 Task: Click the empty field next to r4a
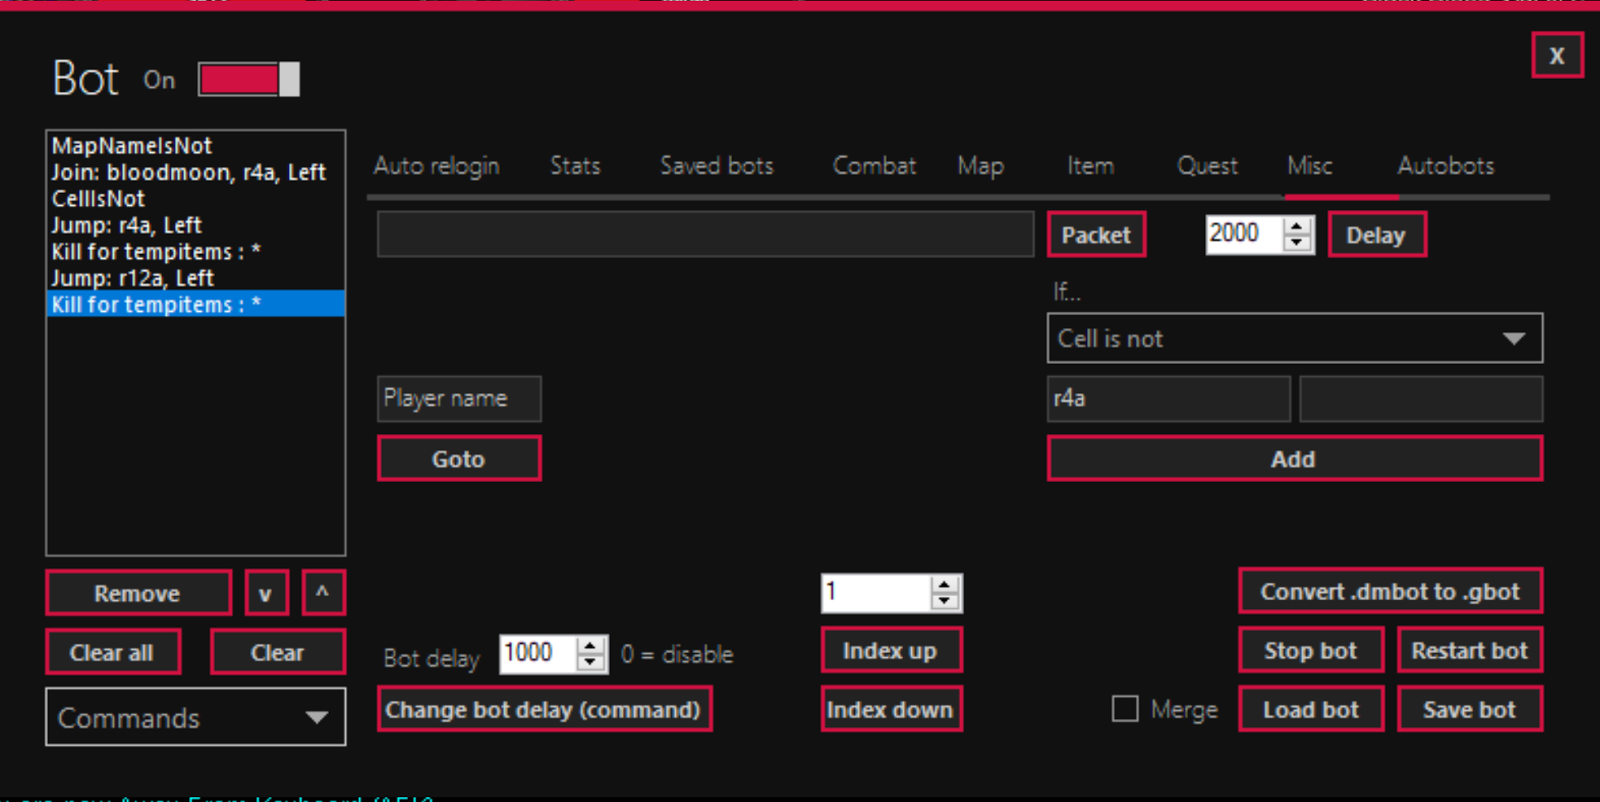(1421, 398)
